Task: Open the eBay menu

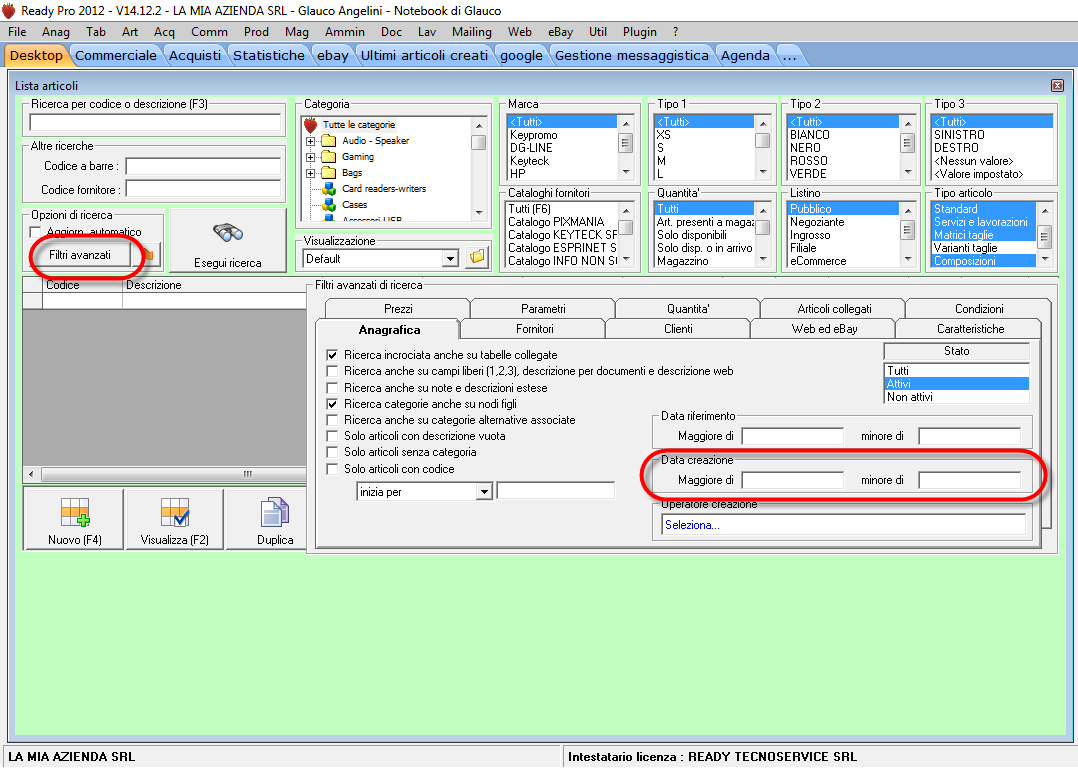Action: (x=560, y=32)
